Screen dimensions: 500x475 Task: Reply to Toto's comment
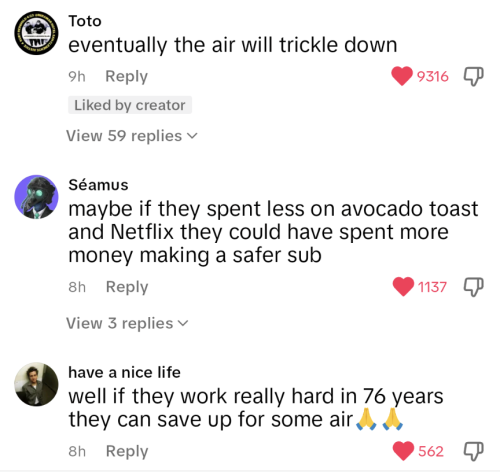coord(127,77)
